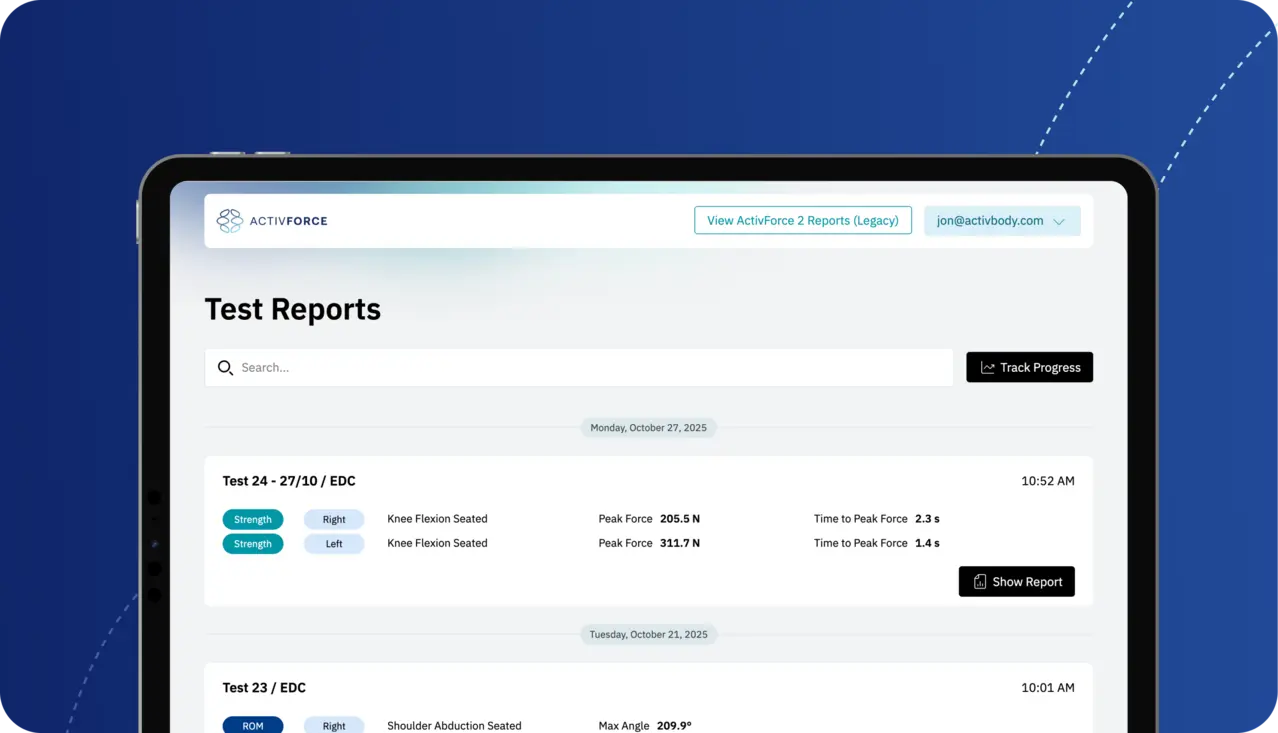
Task: Click the Peak Force 311.7 N value
Action: [x=679, y=543]
